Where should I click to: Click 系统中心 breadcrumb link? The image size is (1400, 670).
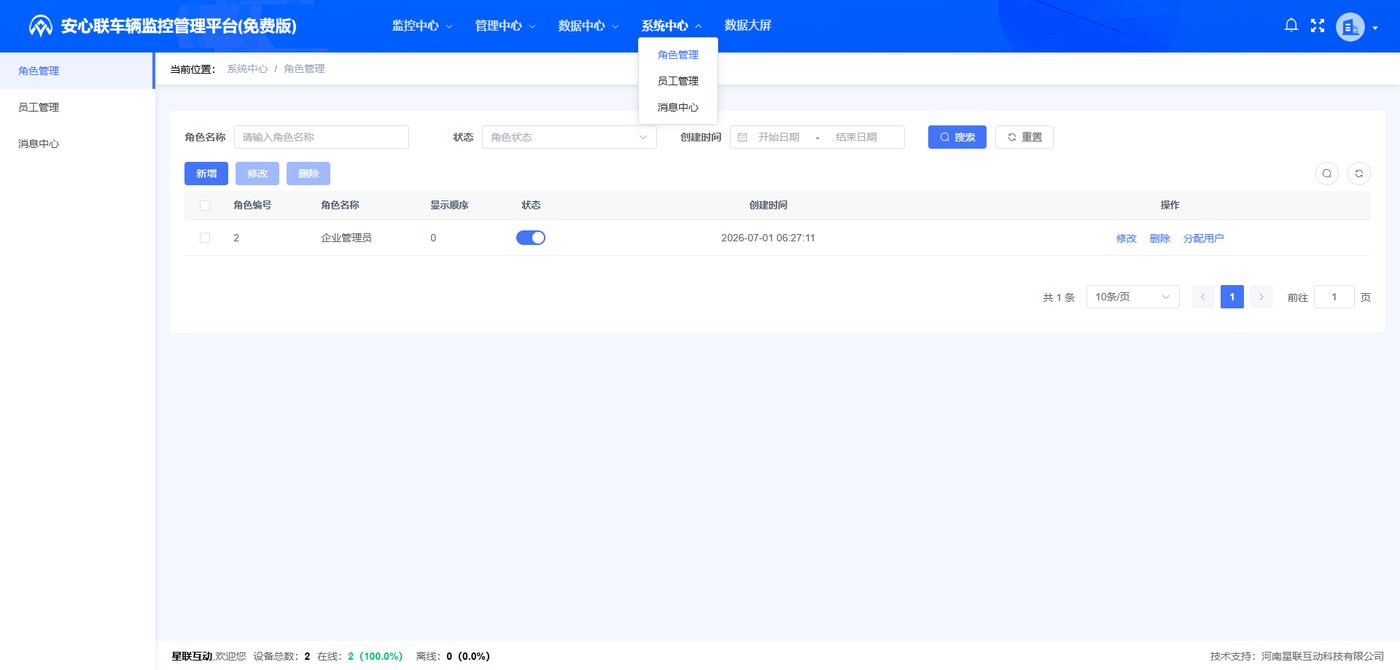click(x=247, y=69)
